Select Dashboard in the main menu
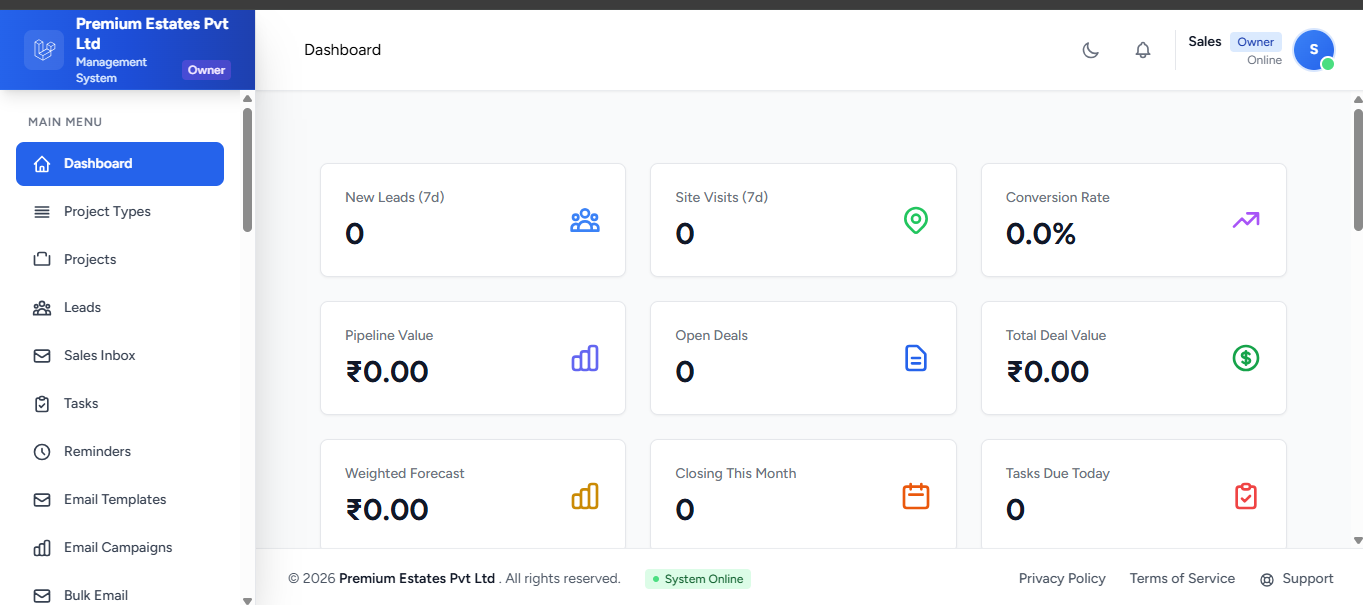 tap(97, 163)
